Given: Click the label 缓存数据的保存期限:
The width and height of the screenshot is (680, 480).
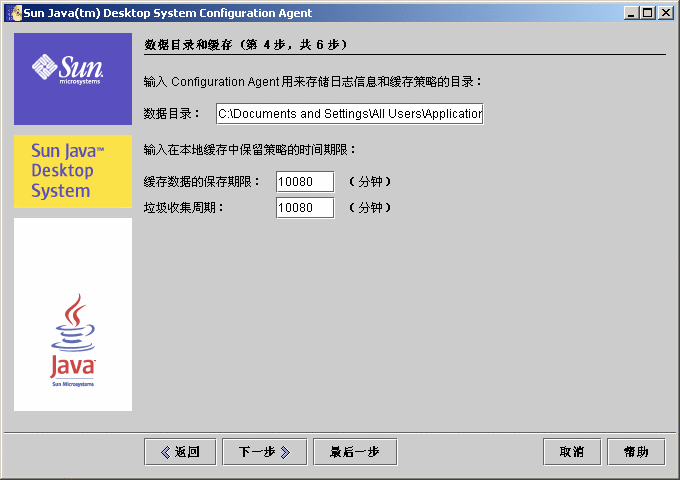Looking at the screenshot, I should (202, 182).
